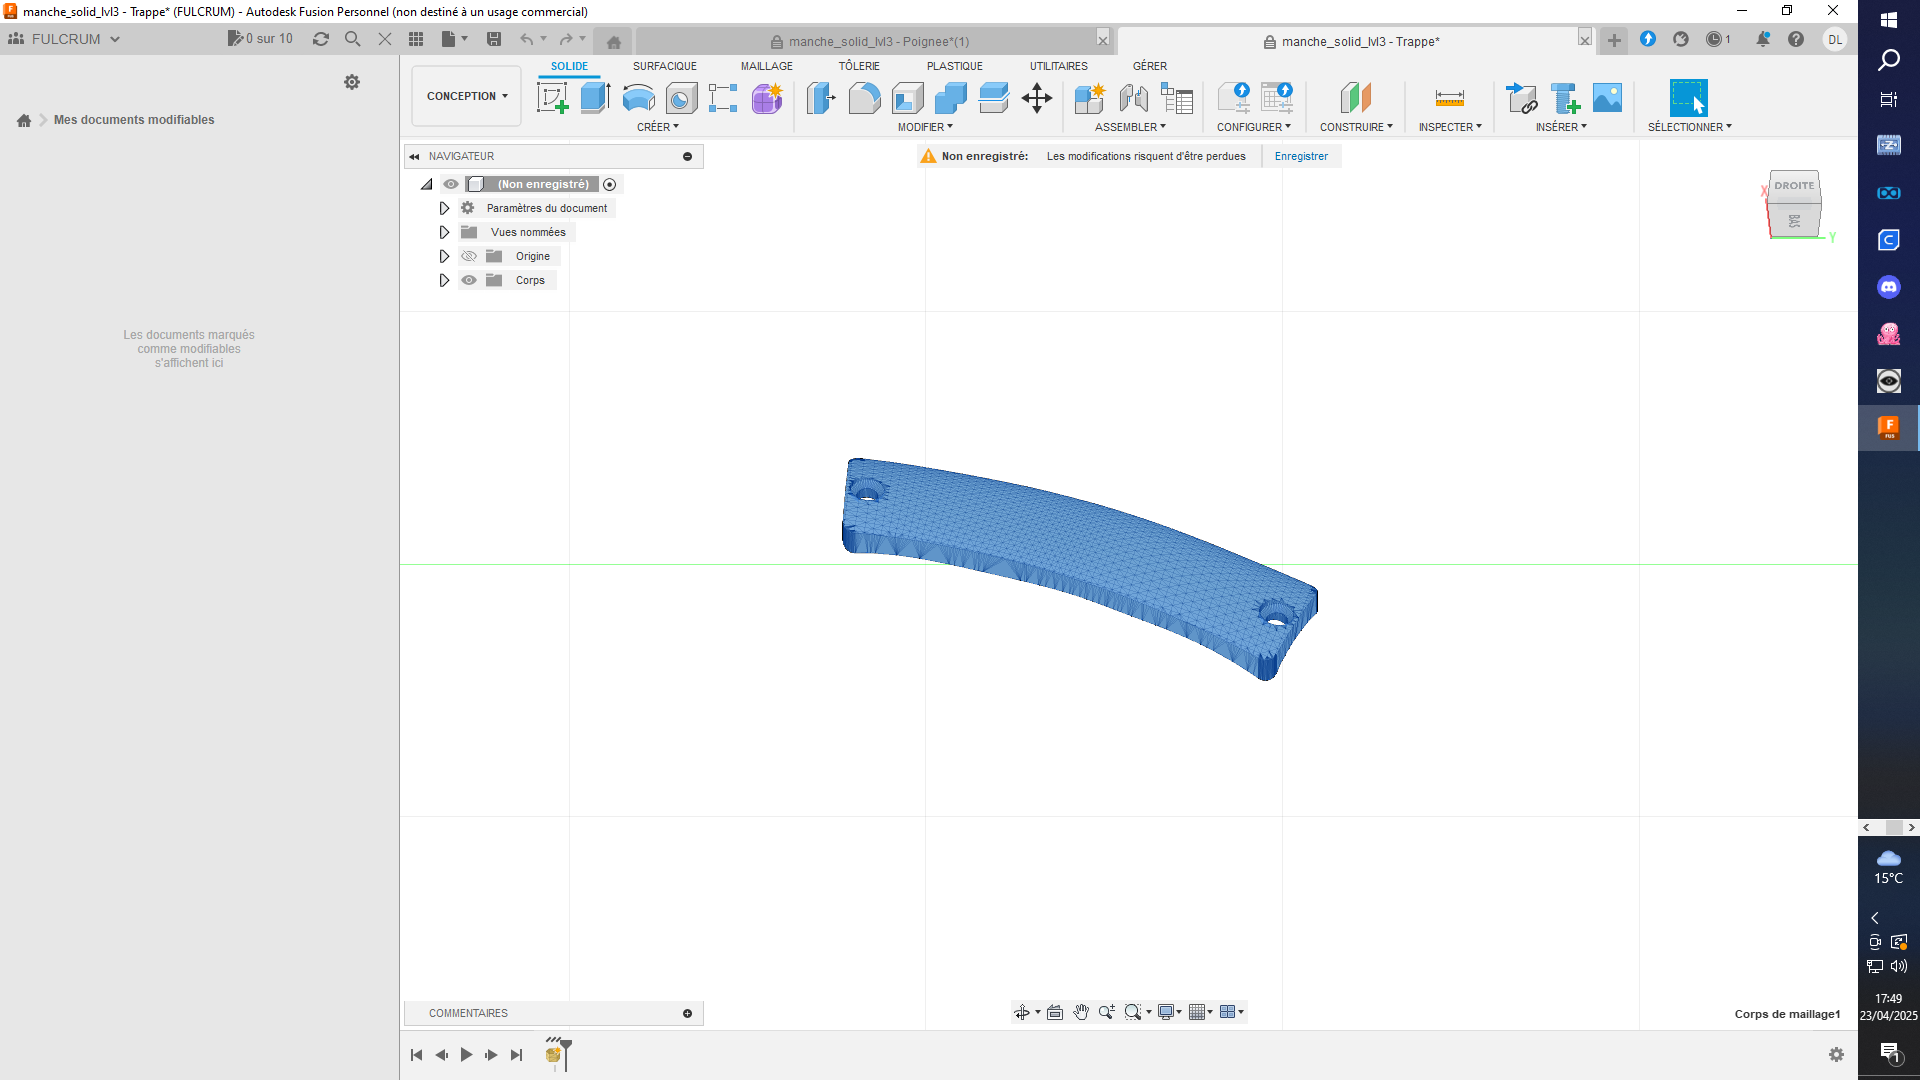Select the Pan hand tool

point(1081,1012)
